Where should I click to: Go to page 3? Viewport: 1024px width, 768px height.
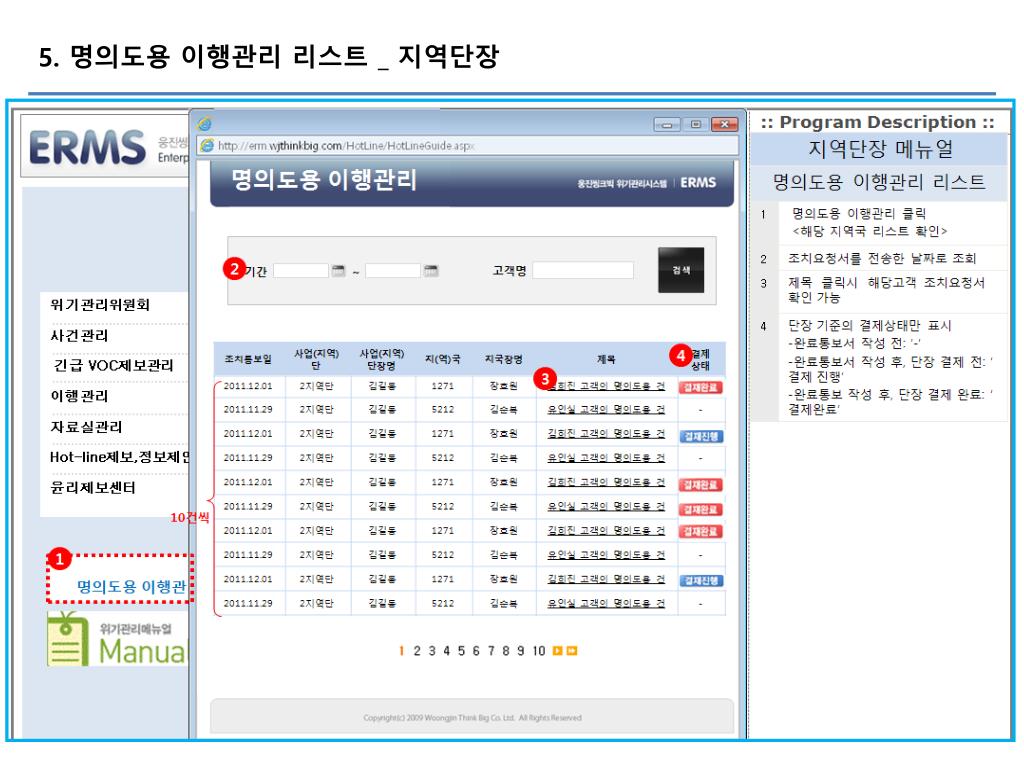432,651
